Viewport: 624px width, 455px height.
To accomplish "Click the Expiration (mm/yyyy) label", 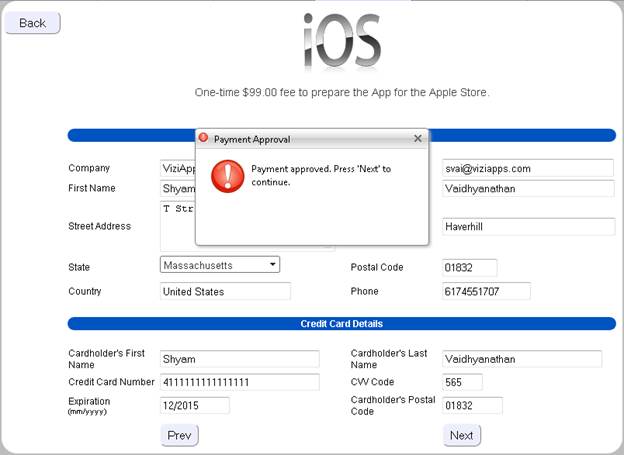I will (89, 406).
